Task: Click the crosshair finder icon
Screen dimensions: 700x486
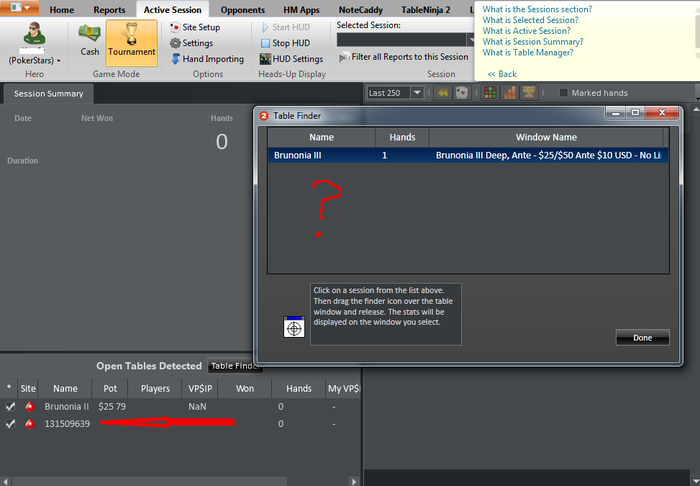Action: point(294,328)
